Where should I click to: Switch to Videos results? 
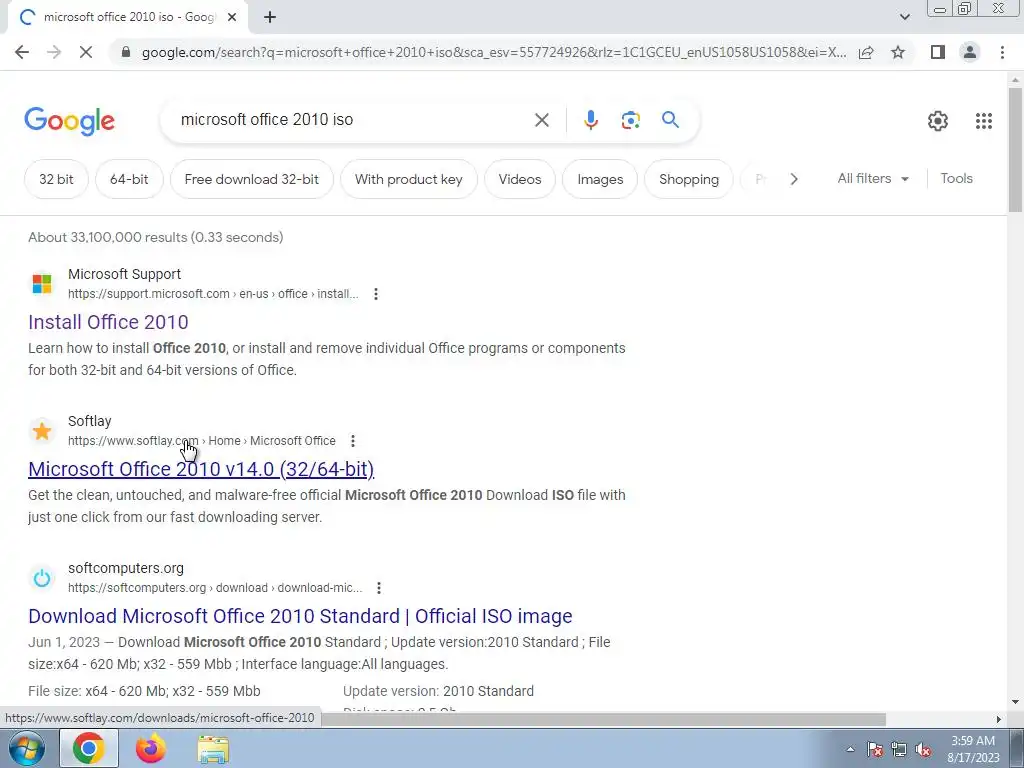point(520,179)
